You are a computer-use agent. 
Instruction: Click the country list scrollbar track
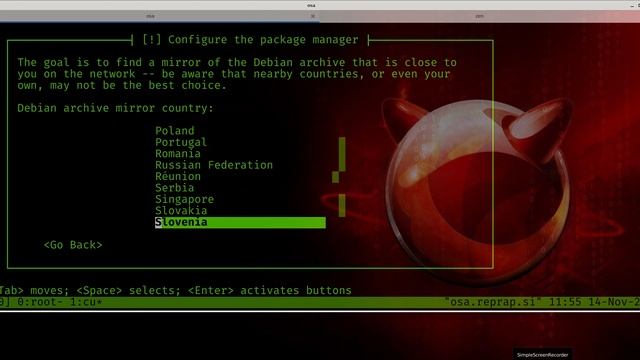(x=341, y=177)
